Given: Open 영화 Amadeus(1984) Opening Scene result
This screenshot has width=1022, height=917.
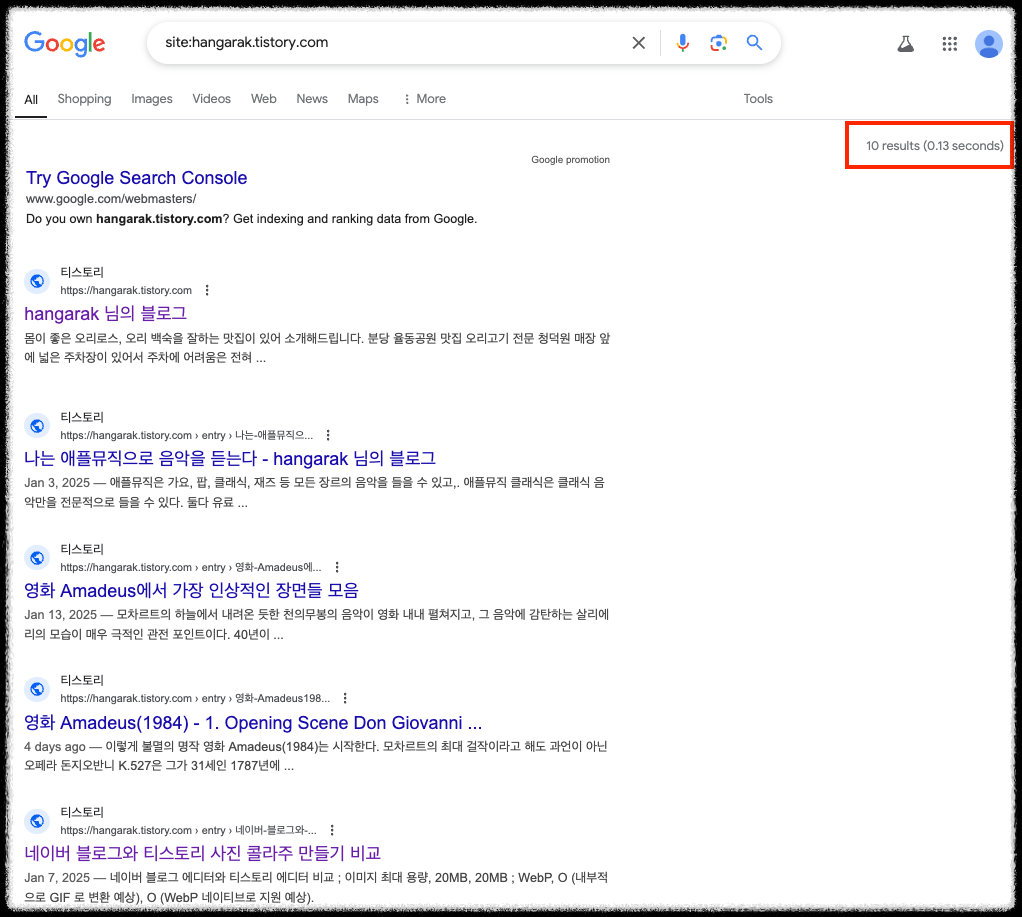Looking at the screenshot, I should [x=253, y=723].
